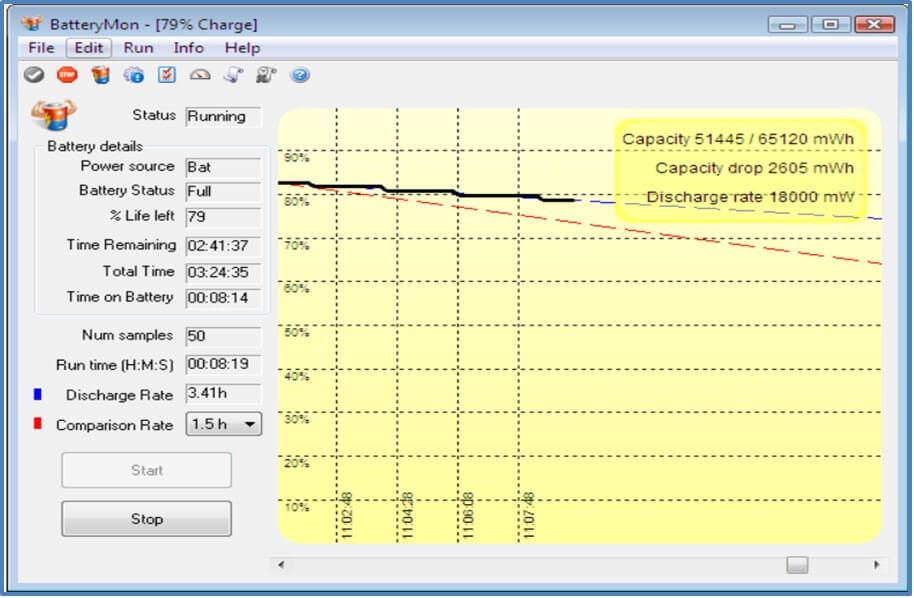Maximize the BatteryMon window

pyautogui.click(x=831, y=24)
